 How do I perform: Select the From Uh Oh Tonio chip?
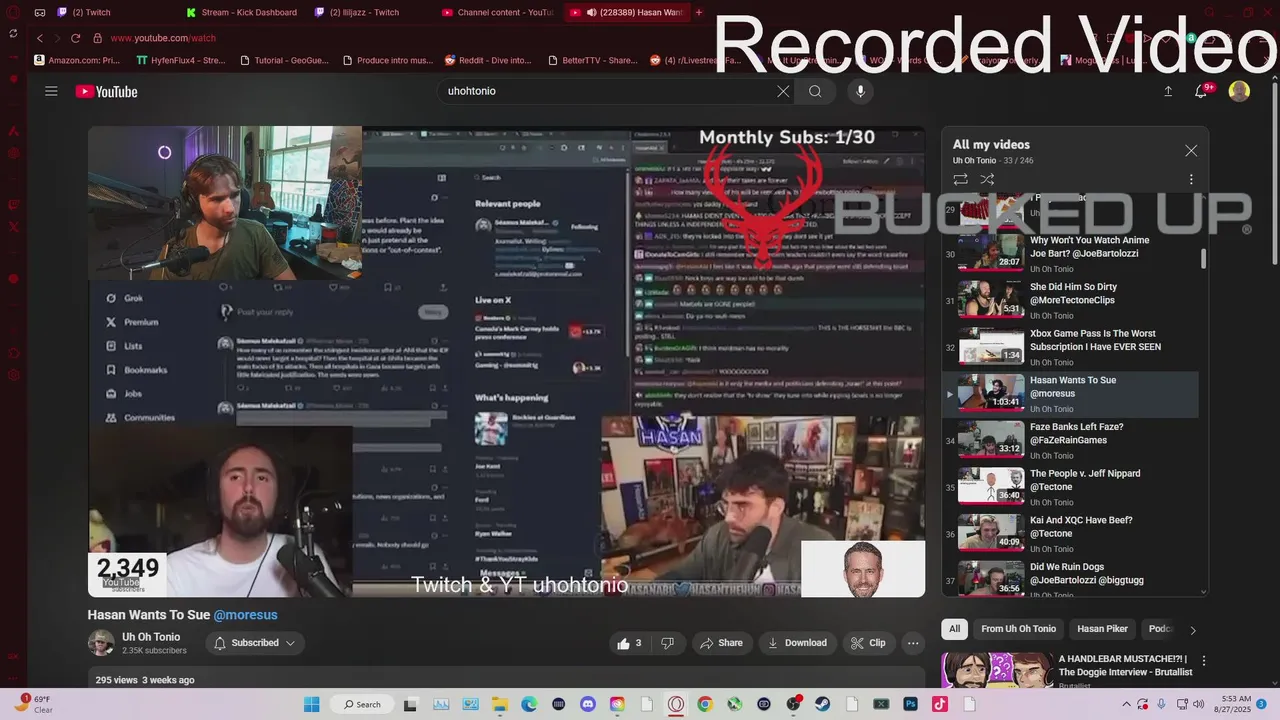point(1018,629)
